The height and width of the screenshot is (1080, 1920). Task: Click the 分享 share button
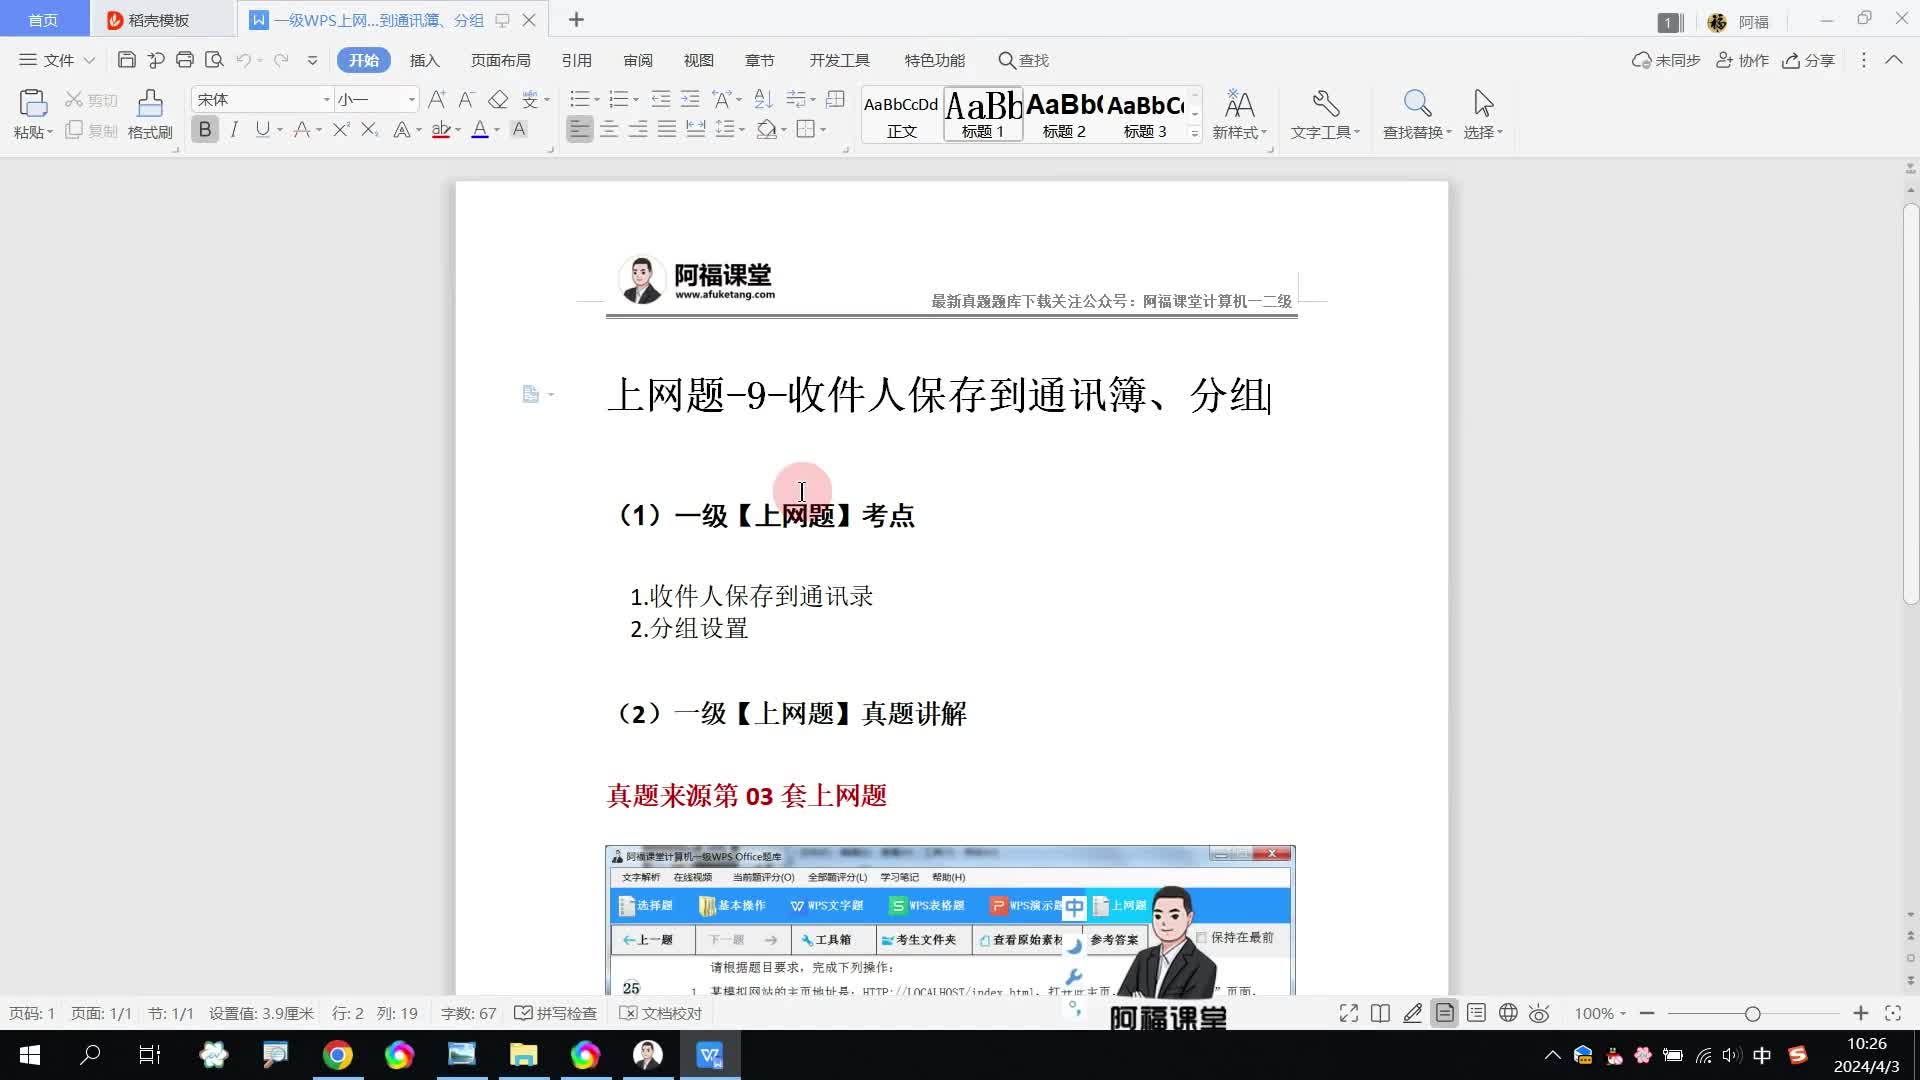(x=1809, y=60)
